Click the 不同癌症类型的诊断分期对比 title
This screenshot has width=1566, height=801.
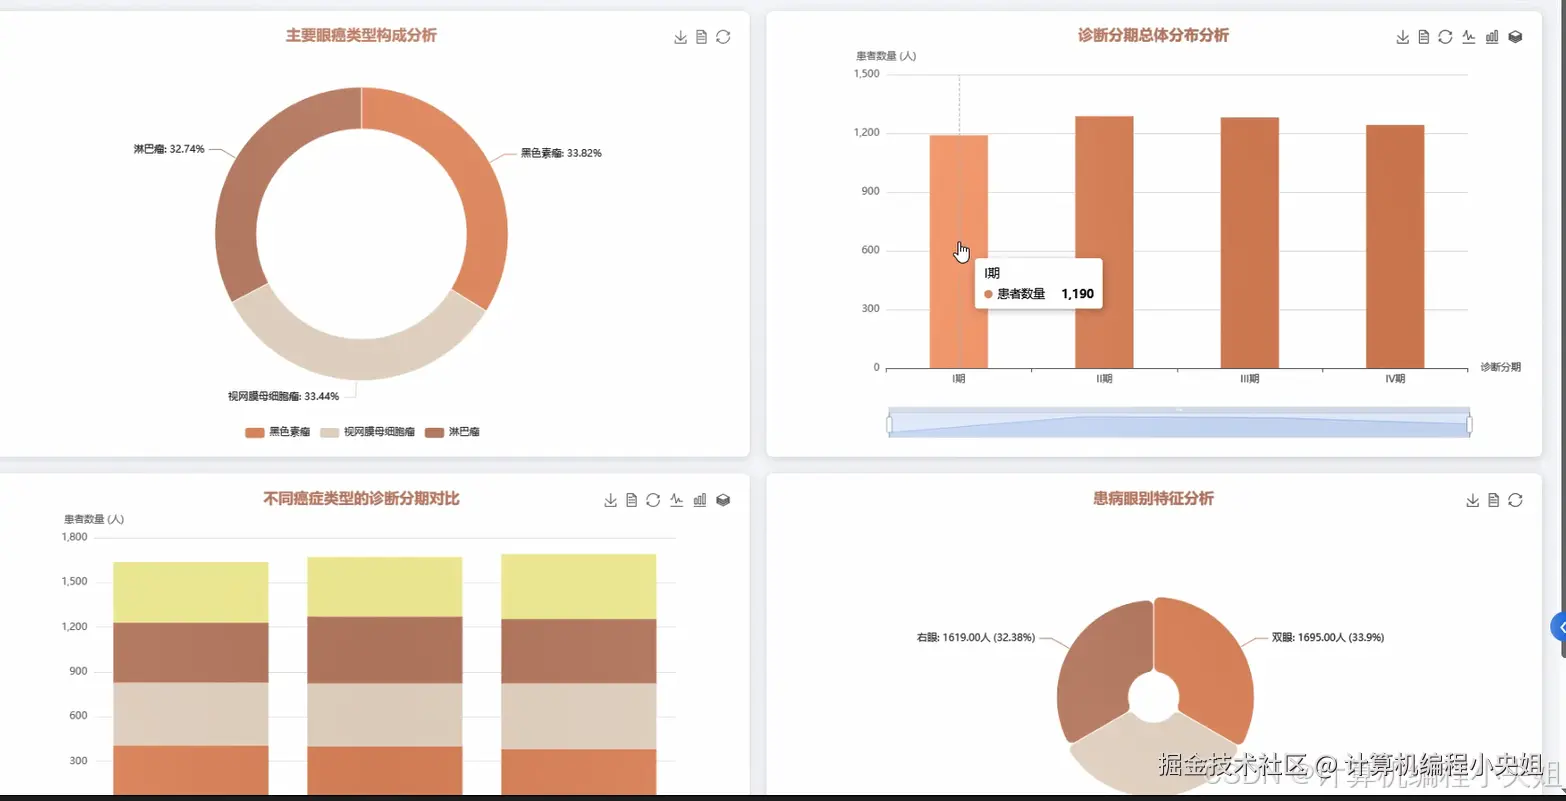(x=361, y=499)
